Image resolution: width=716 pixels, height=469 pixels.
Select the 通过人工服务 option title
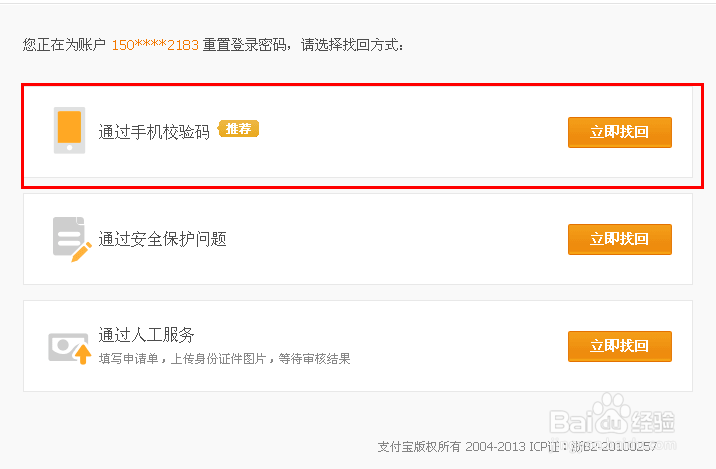[146, 335]
